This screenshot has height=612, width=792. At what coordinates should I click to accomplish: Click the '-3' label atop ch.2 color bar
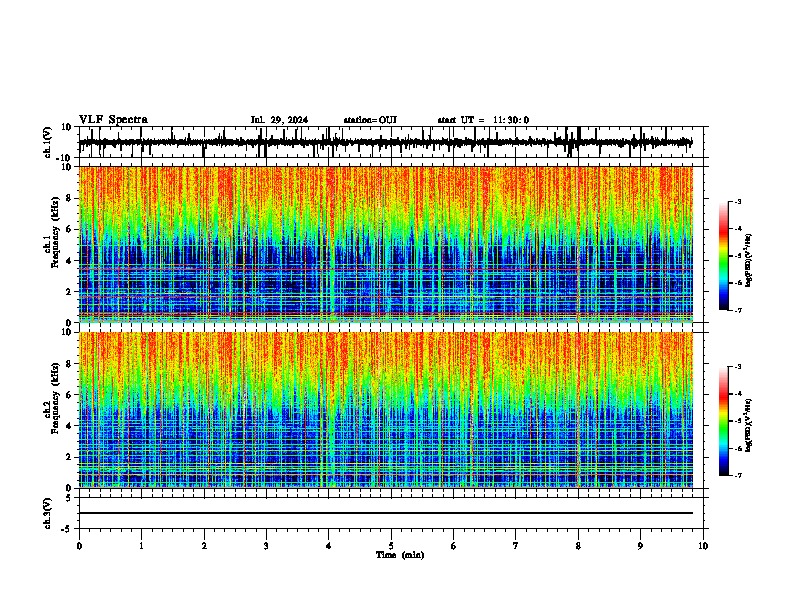737,367
